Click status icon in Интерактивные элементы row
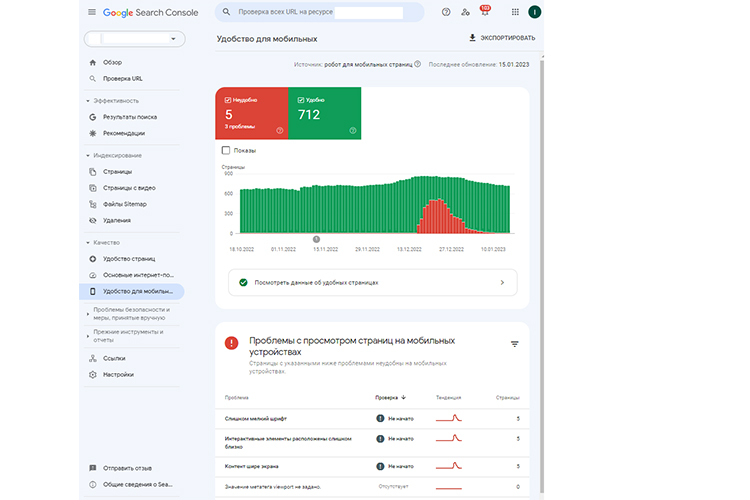 [x=380, y=439]
